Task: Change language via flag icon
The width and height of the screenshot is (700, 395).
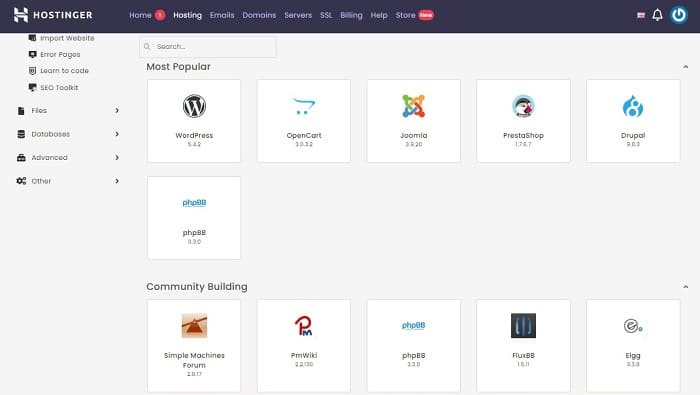Action: (x=641, y=15)
